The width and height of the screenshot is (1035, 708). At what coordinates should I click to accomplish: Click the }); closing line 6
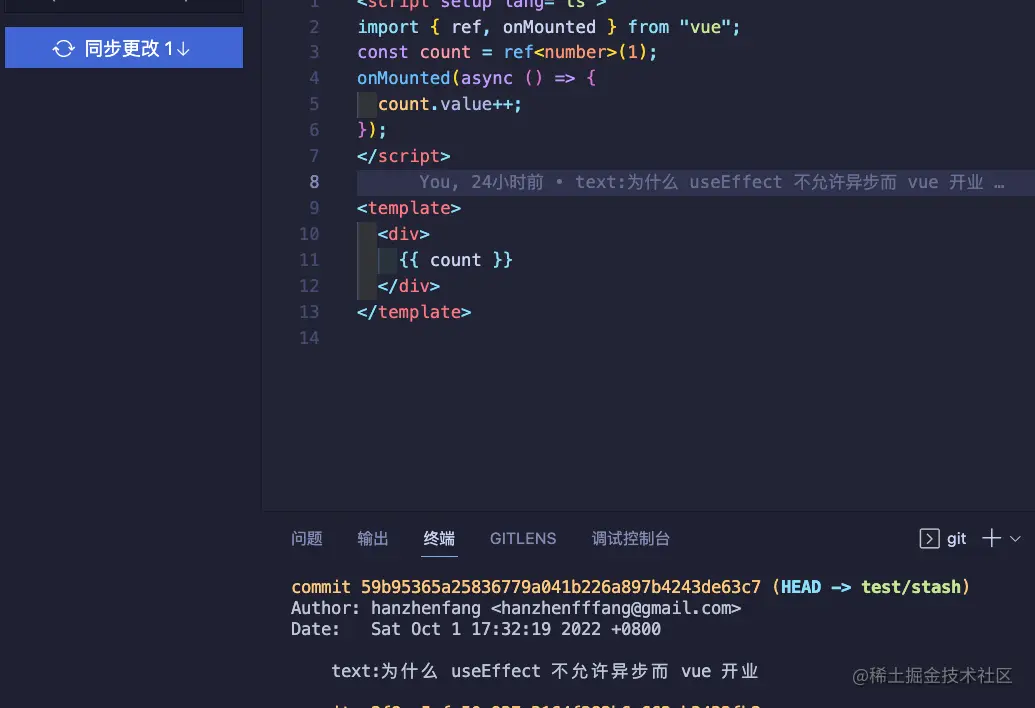pos(372,130)
